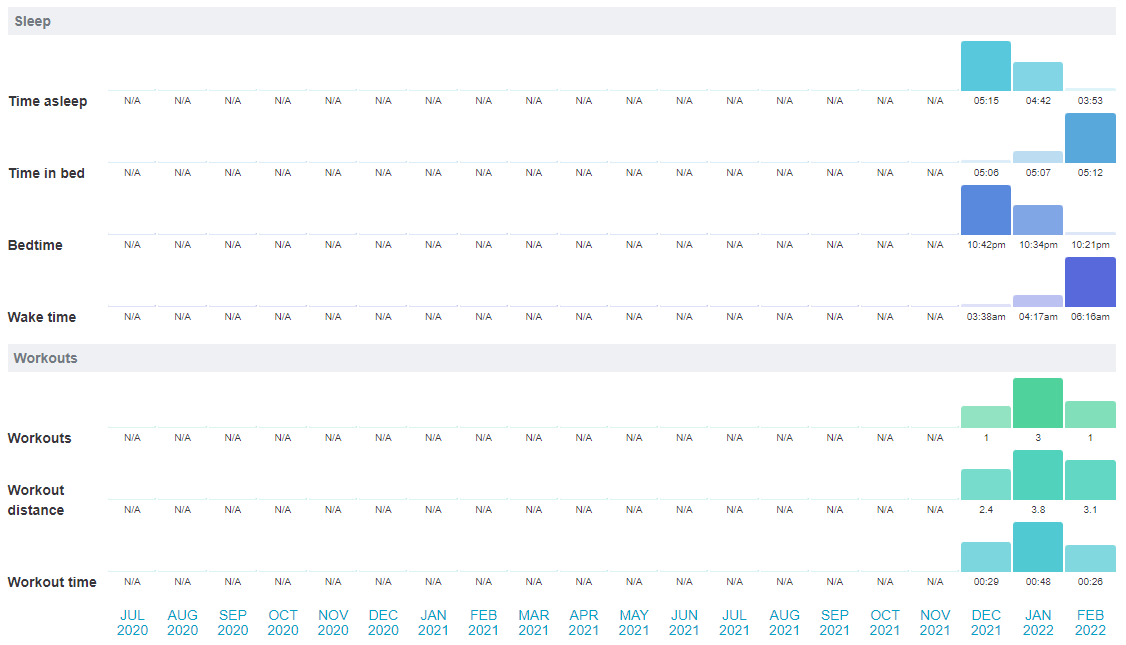
Task: Click the Time in bed February 2022 bar
Action: point(1090,138)
